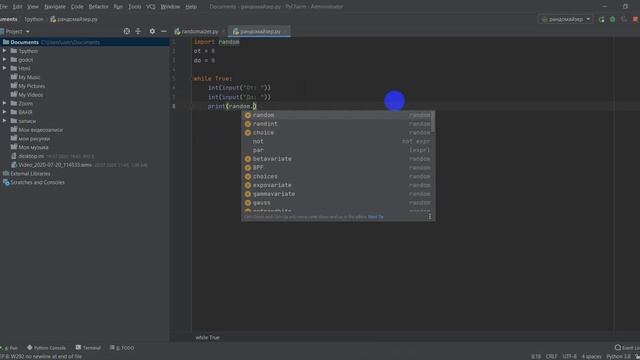
Task: Select Scratches and Consoles node
Action: 37,182
